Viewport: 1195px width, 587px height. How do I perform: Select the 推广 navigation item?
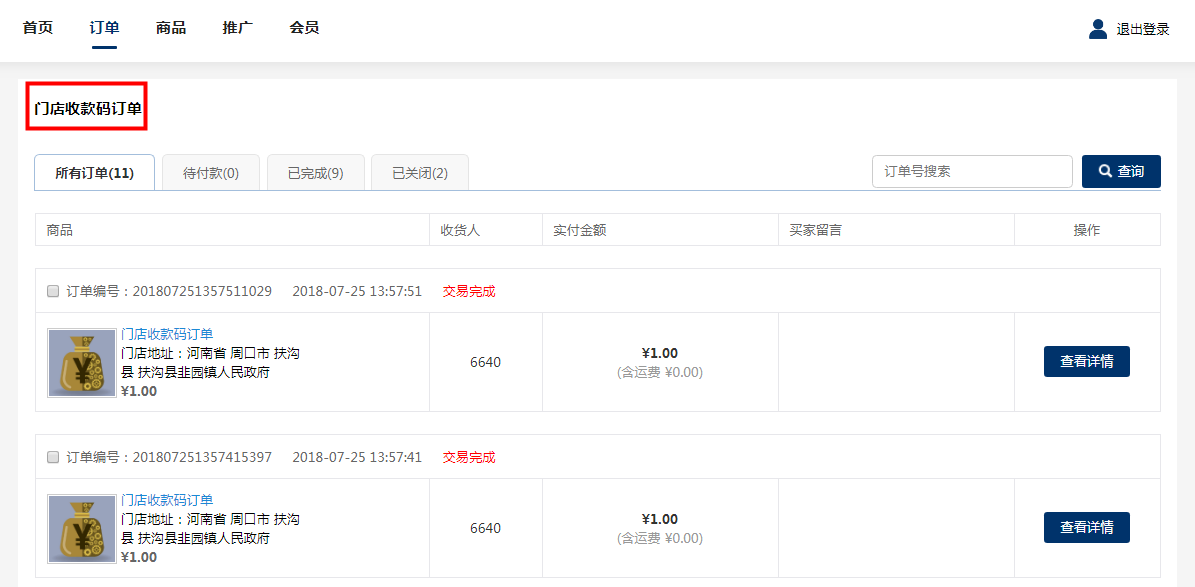(x=237, y=28)
